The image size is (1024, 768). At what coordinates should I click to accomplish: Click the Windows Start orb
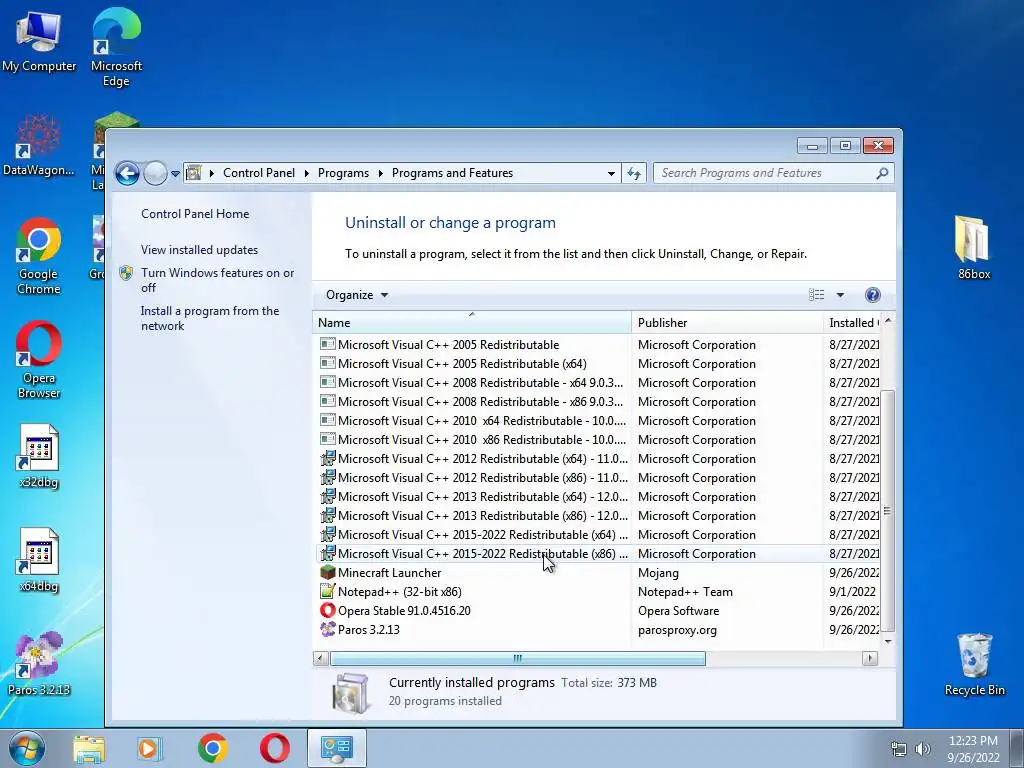pyautogui.click(x=27, y=748)
